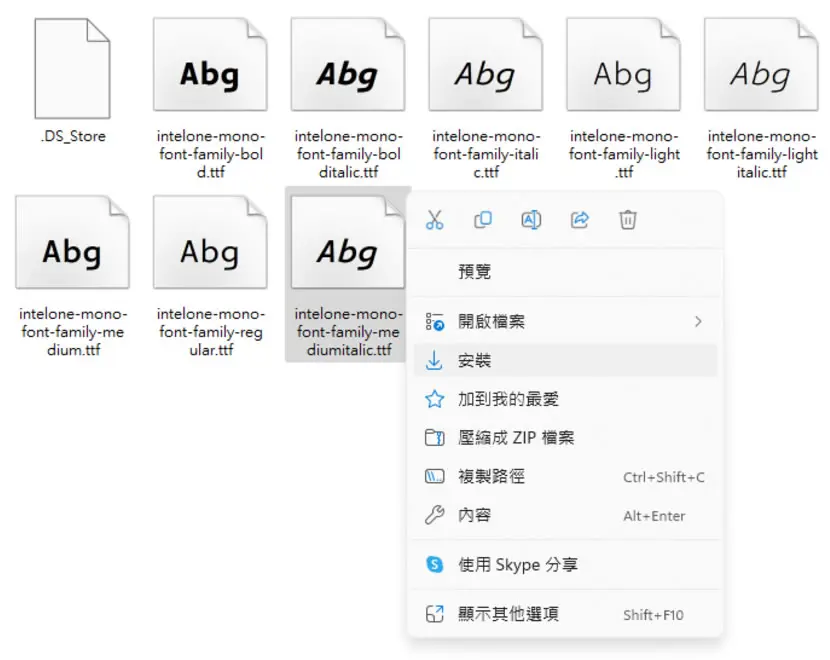This screenshot has width=830, height=660.
Task: Click the Share icon in context menu
Action: coord(580,220)
